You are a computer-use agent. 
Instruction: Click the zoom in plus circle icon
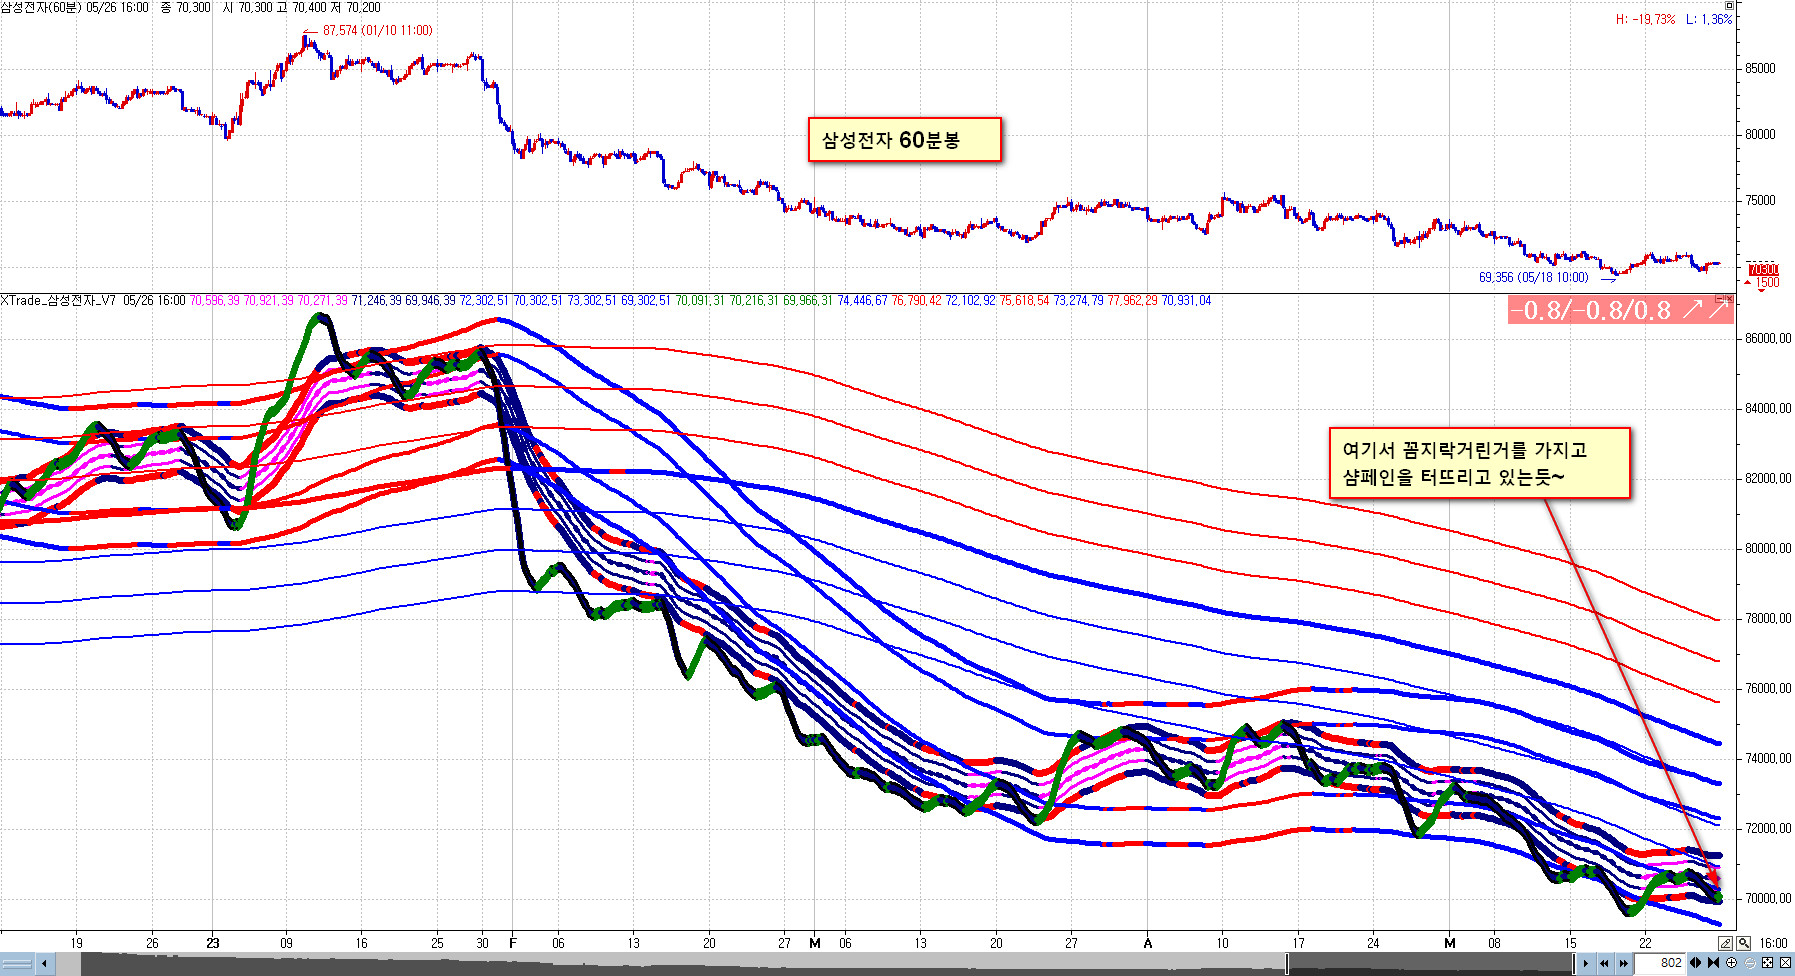pyautogui.click(x=1732, y=963)
